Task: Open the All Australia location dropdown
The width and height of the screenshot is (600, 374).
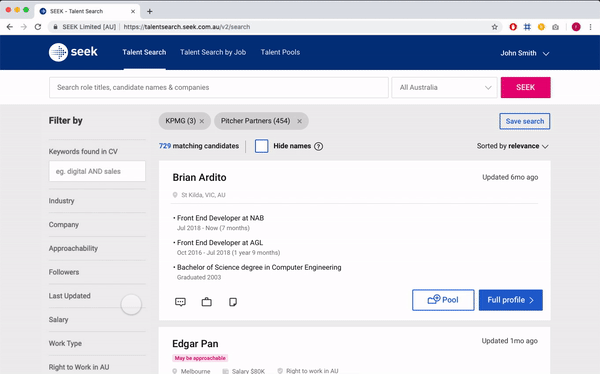Action: tap(445, 87)
